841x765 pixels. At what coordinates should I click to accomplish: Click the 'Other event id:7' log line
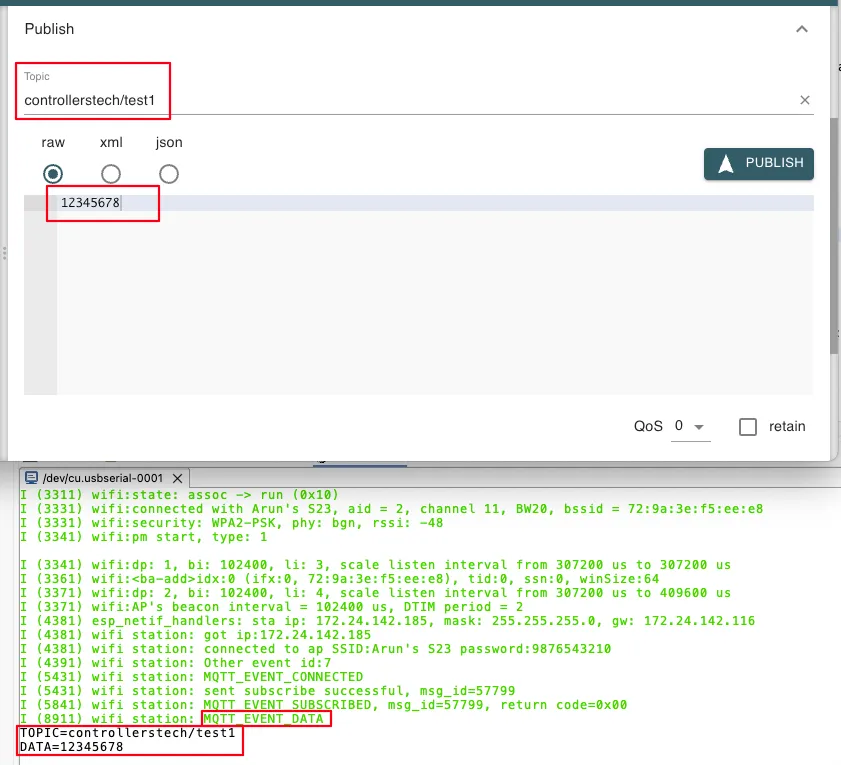click(x=176, y=663)
